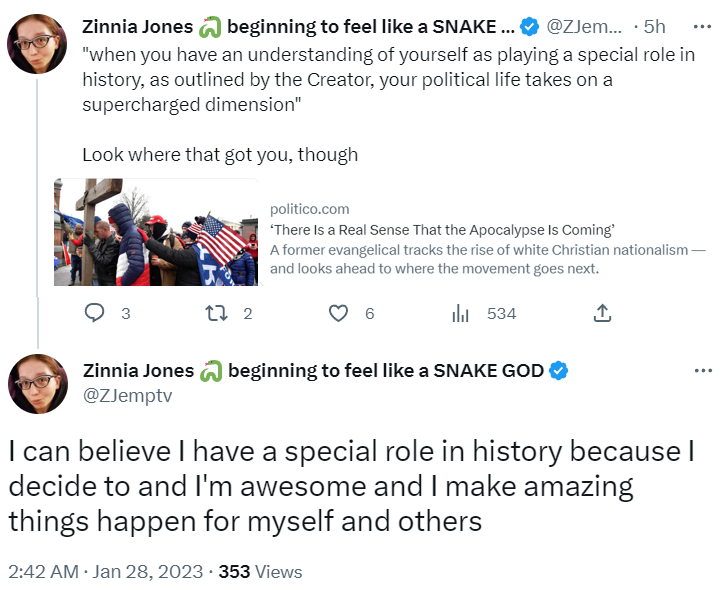The width and height of the screenshot is (720, 590).
Task: Click Zinnia Jones name on lower tweet
Action: click(139, 371)
